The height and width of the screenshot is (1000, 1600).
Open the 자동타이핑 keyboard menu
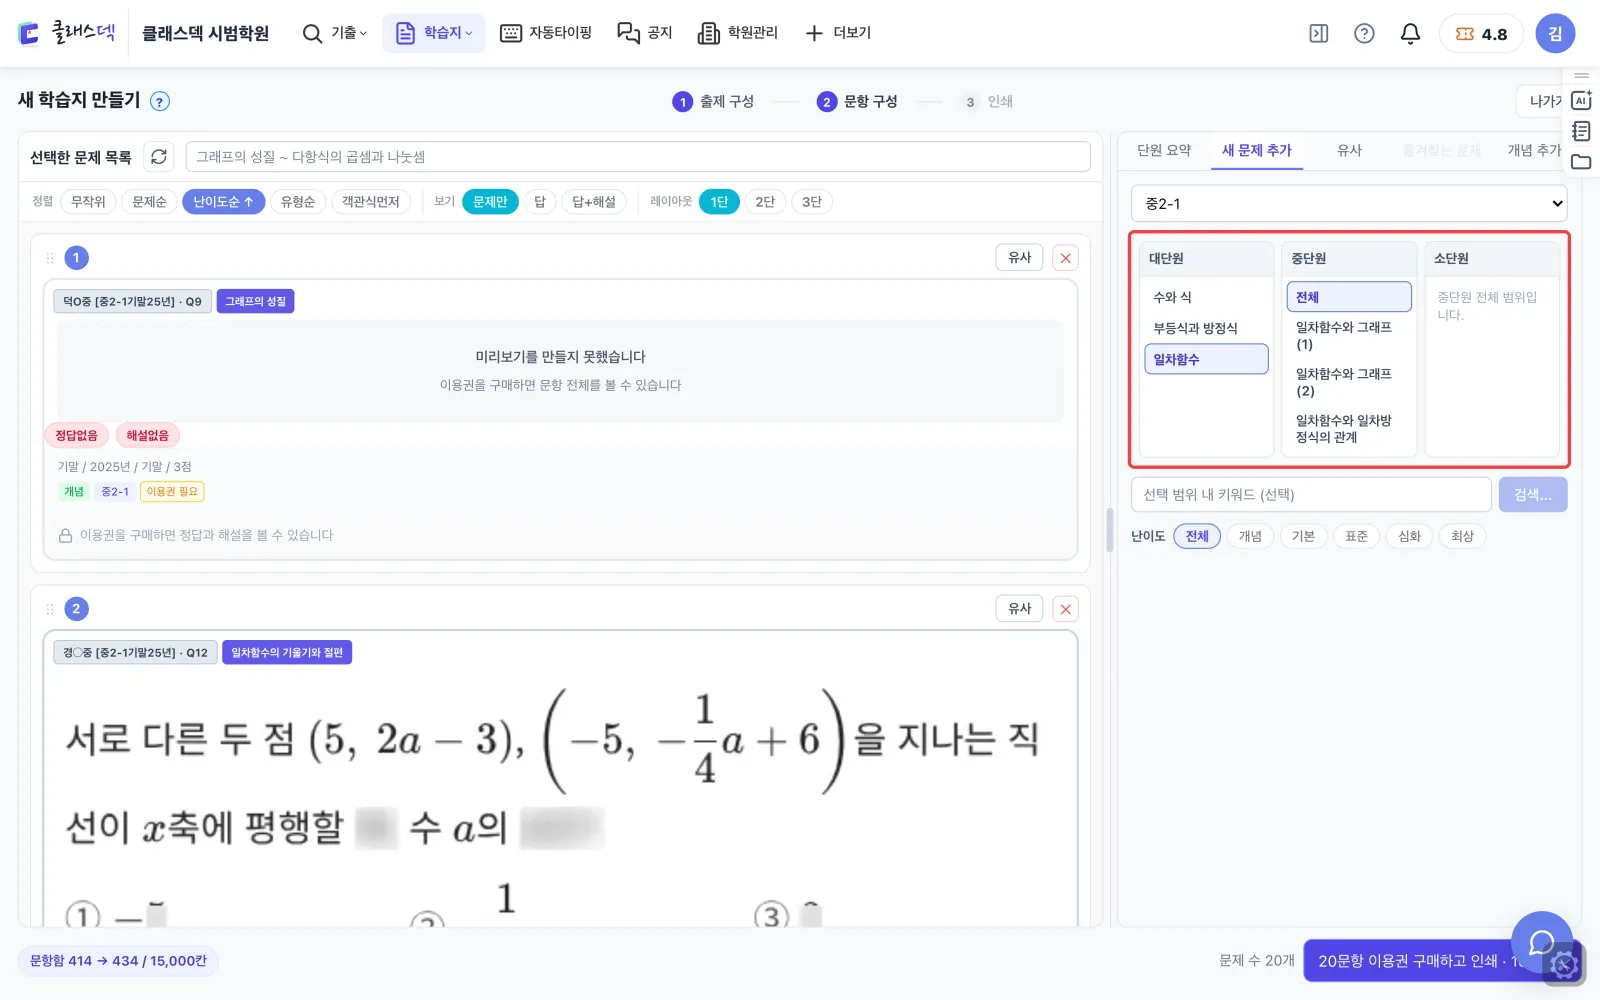pyautogui.click(x=546, y=34)
